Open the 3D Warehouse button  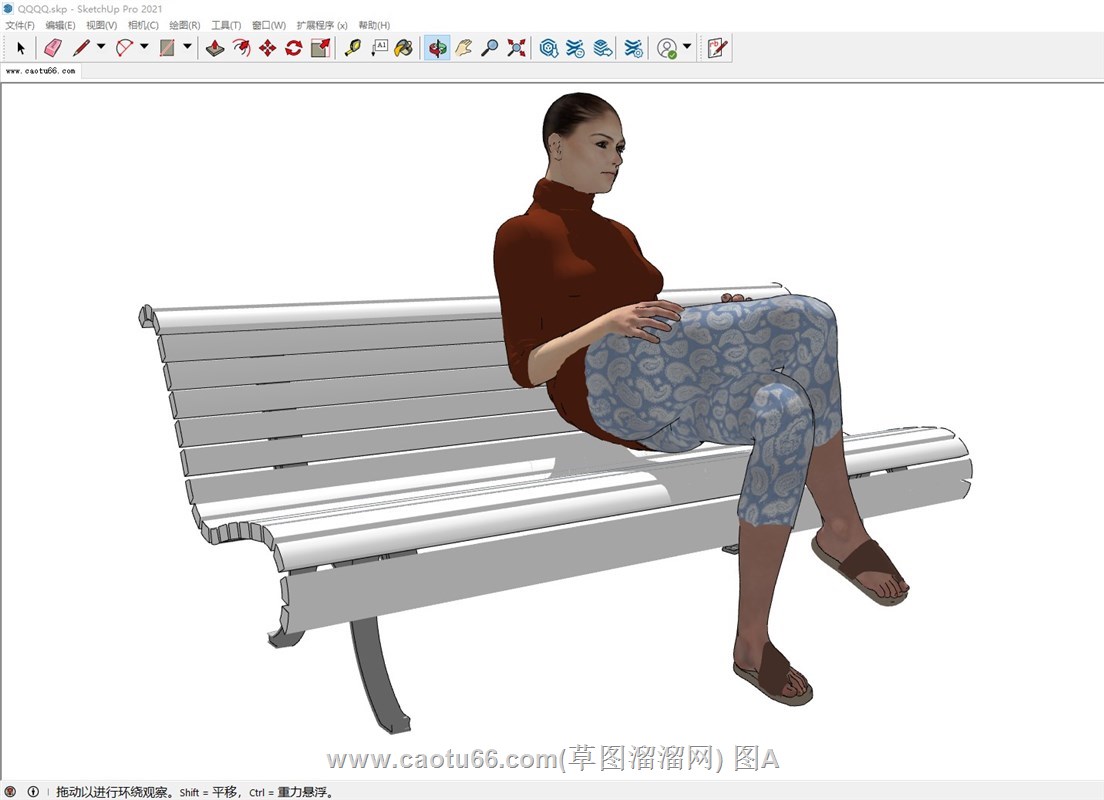pos(549,48)
